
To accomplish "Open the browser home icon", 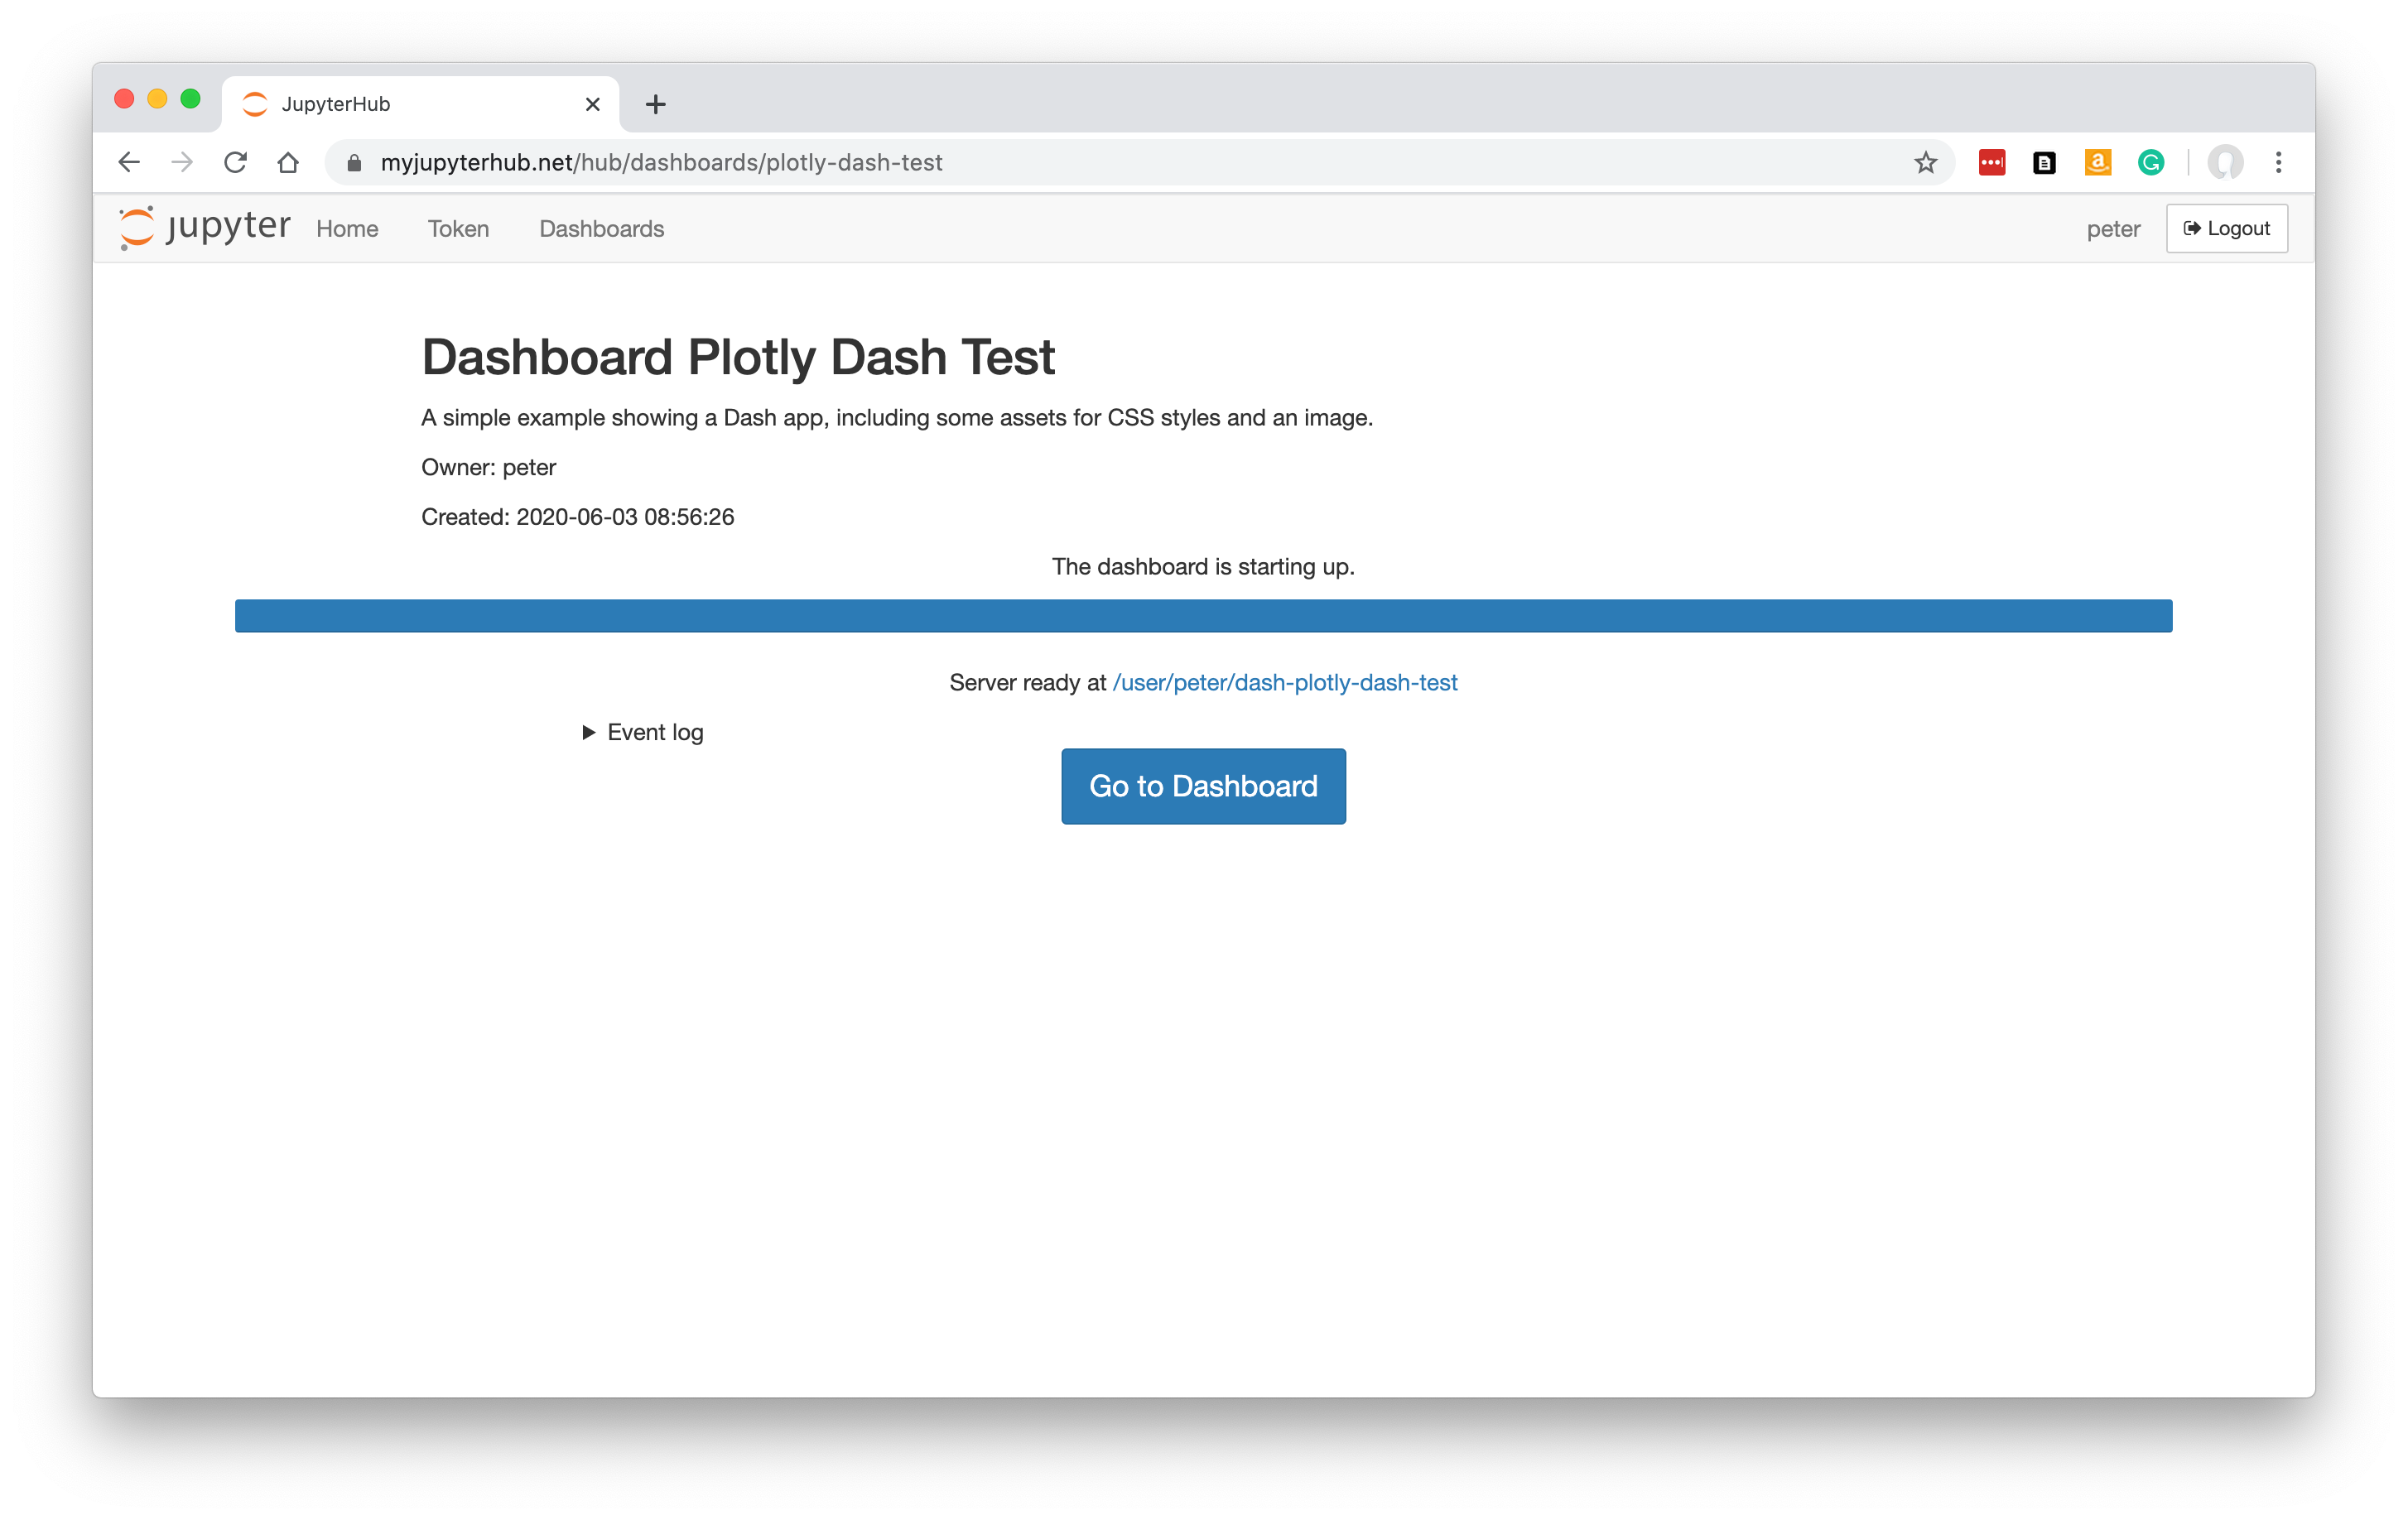I will point(288,162).
